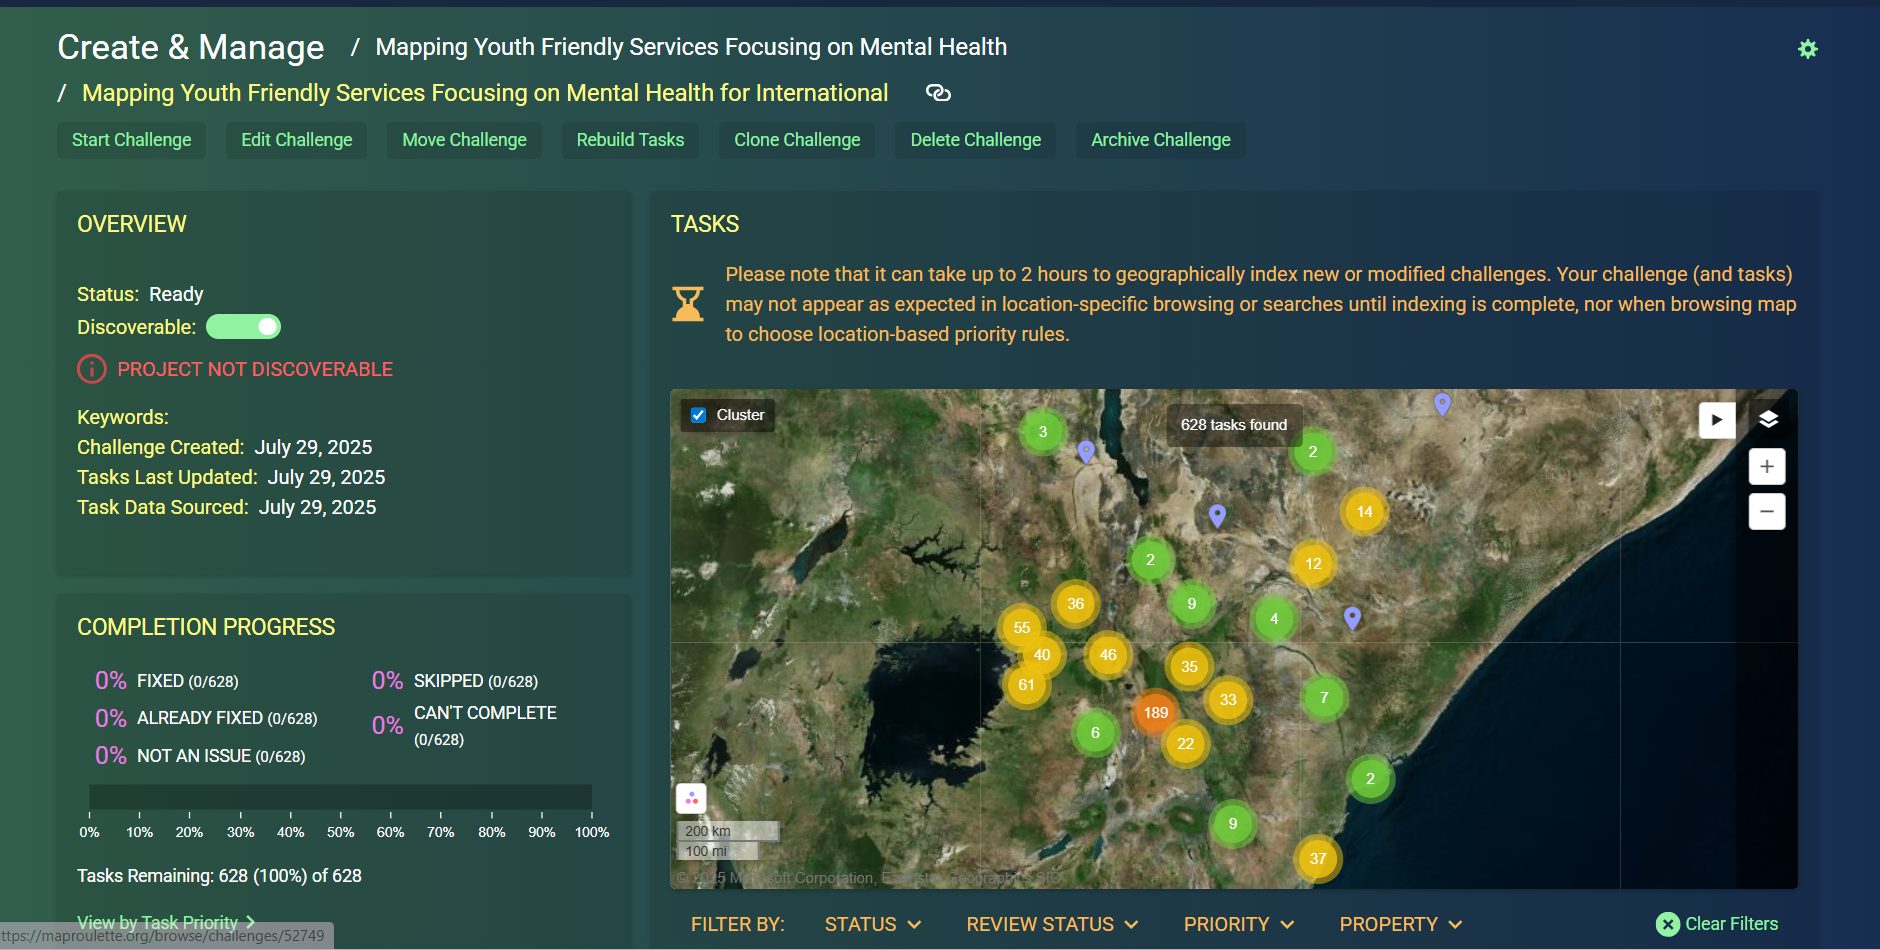Viewport: 1880px width, 950px height.
Task: Expand View by Task Priority
Action: [x=166, y=922]
